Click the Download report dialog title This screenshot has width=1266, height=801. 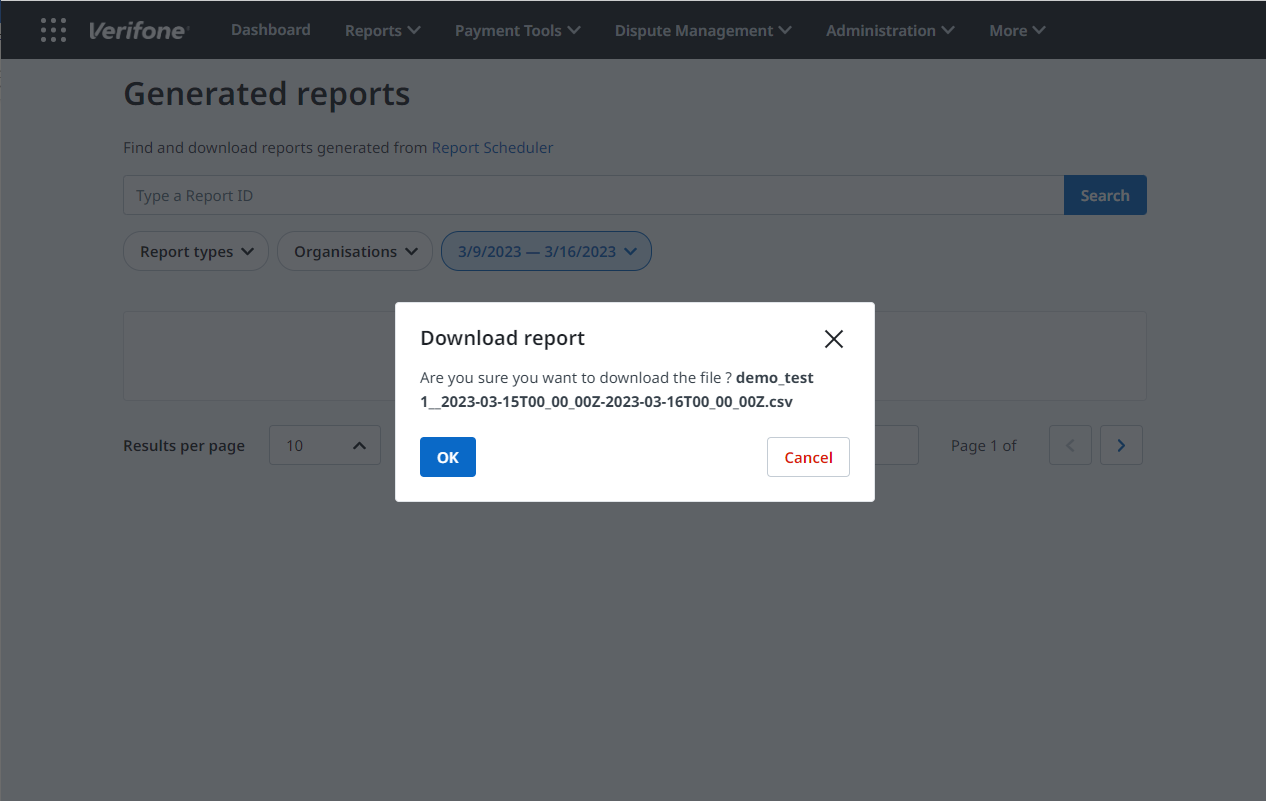coord(502,338)
